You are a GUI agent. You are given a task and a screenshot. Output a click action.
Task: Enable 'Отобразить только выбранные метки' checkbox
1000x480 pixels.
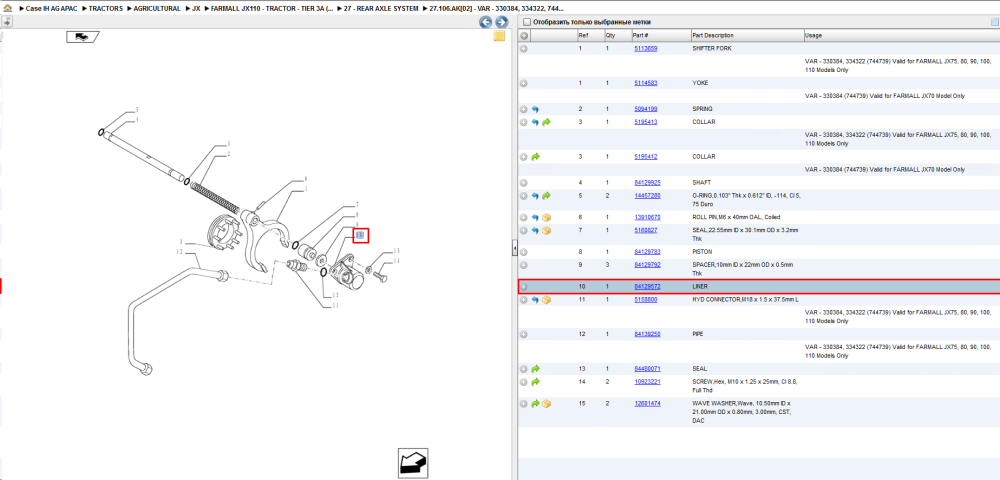click(527, 22)
